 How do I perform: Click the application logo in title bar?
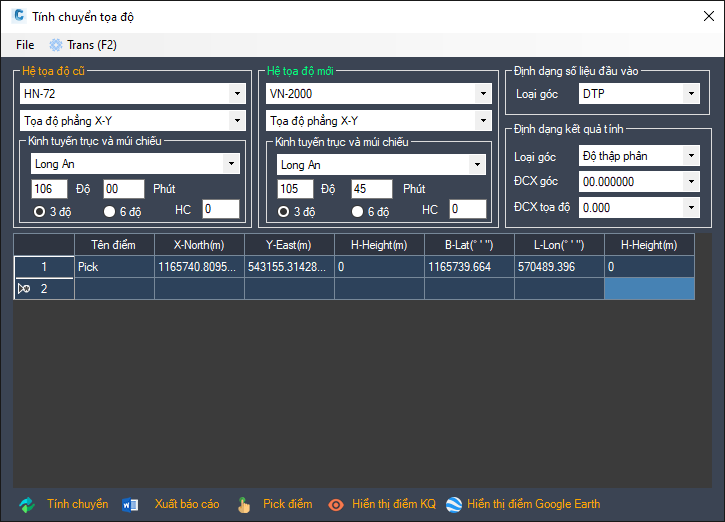coord(18,16)
